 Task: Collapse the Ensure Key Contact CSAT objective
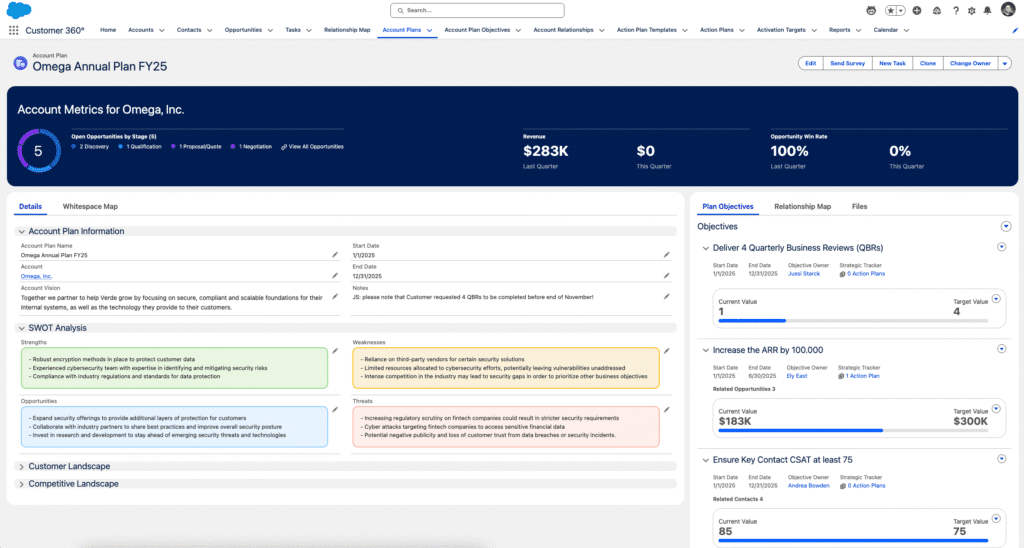(x=705, y=460)
